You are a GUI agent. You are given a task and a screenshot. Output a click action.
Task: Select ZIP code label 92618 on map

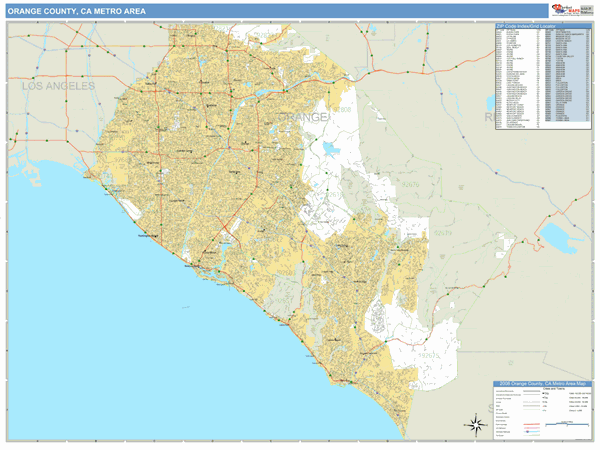coord(334,195)
